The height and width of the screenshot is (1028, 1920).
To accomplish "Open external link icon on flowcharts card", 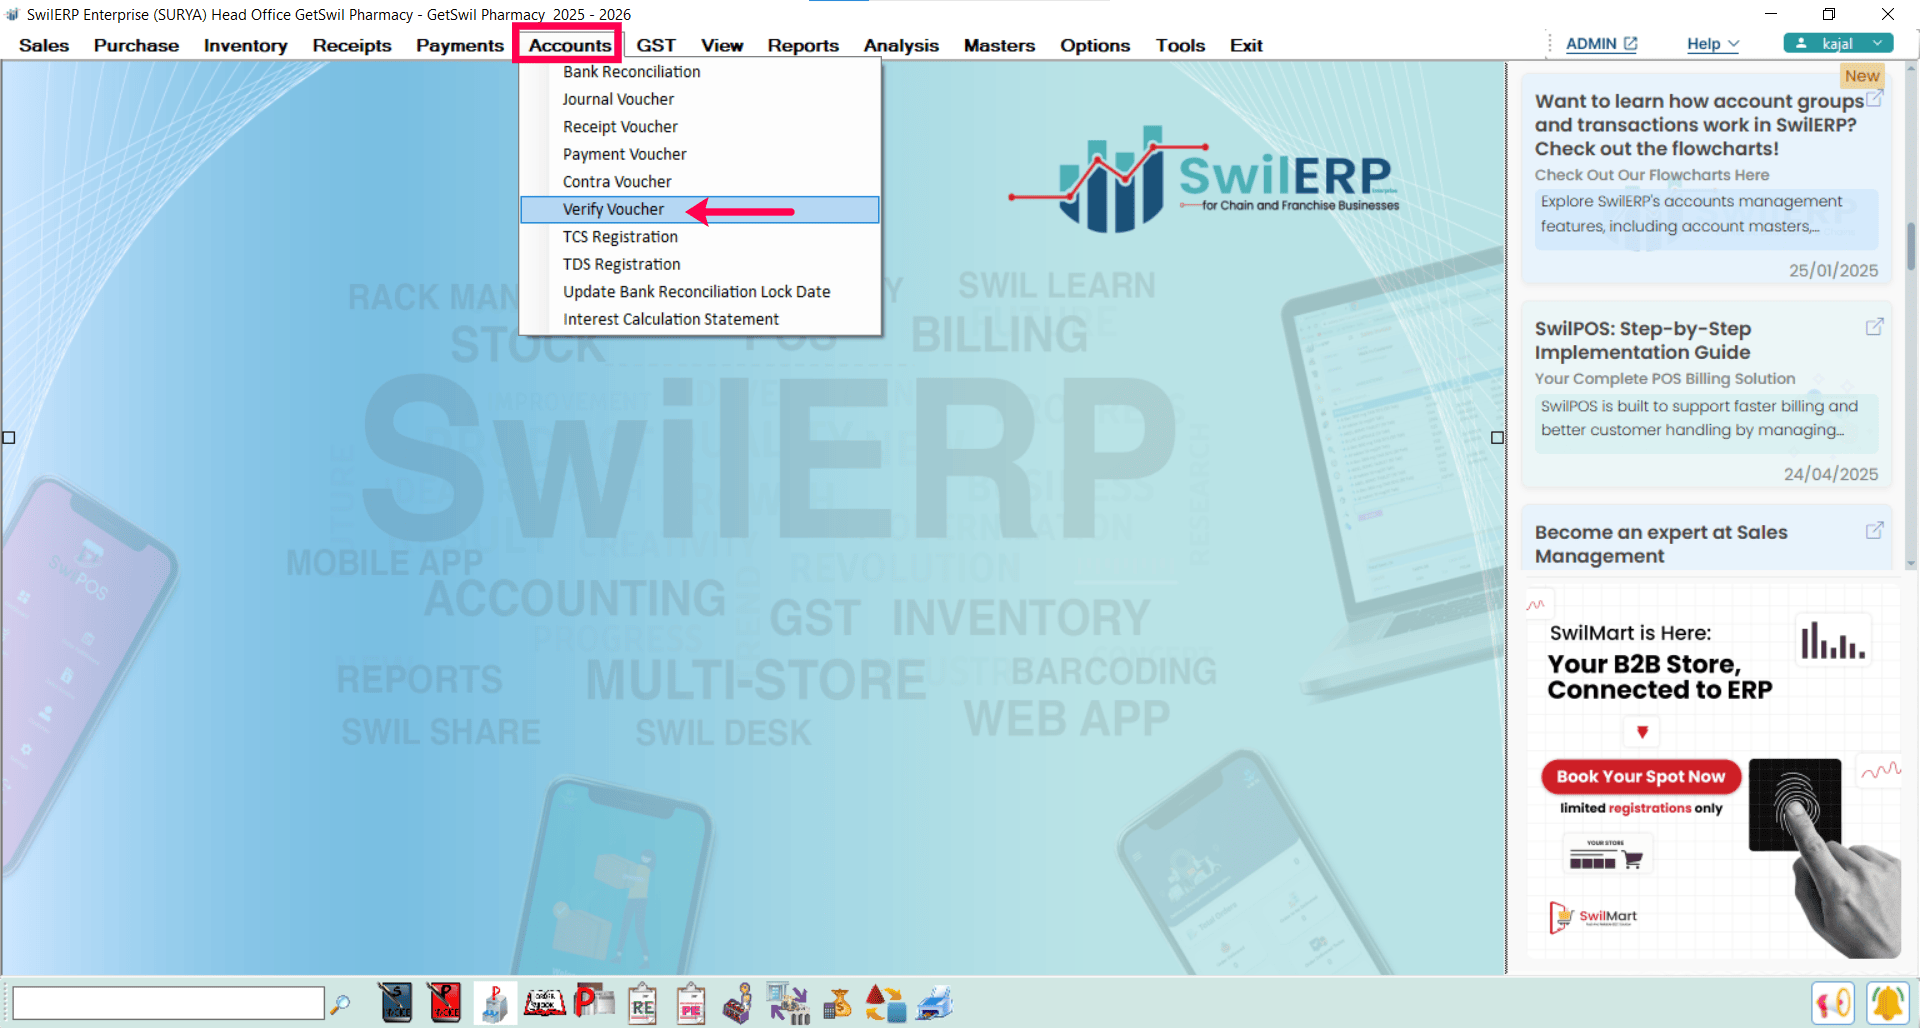I will click(1875, 99).
